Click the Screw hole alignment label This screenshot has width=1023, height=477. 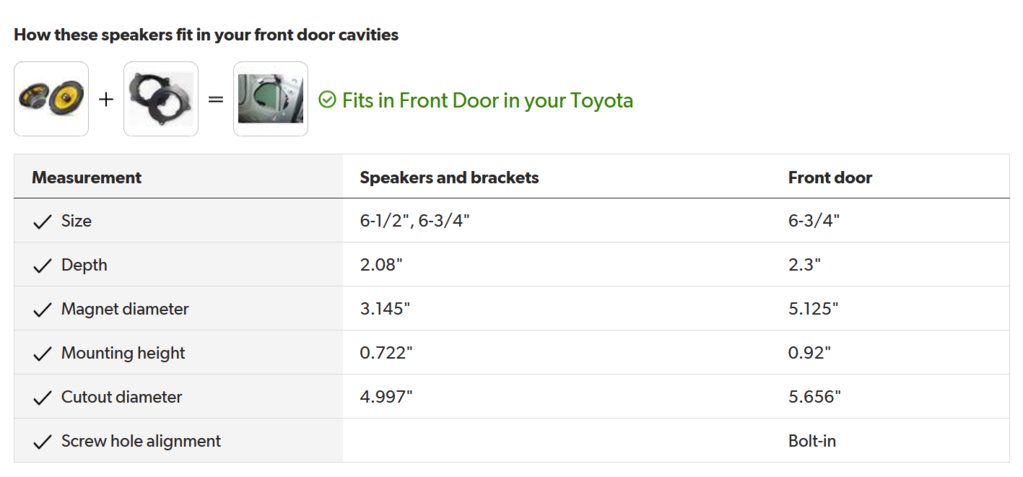click(141, 441)
